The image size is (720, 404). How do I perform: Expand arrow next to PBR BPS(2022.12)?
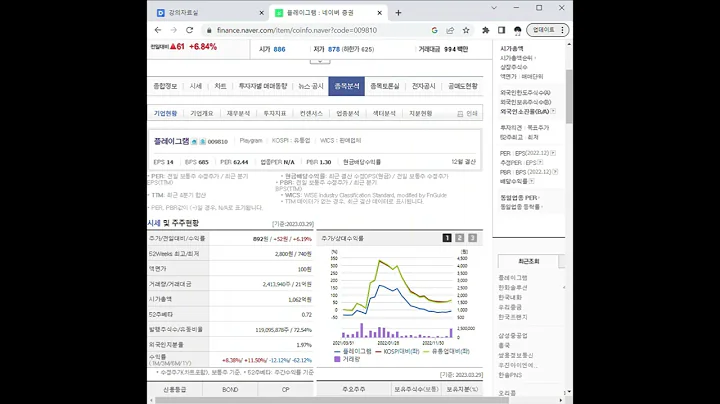click(x=555, y=172)
